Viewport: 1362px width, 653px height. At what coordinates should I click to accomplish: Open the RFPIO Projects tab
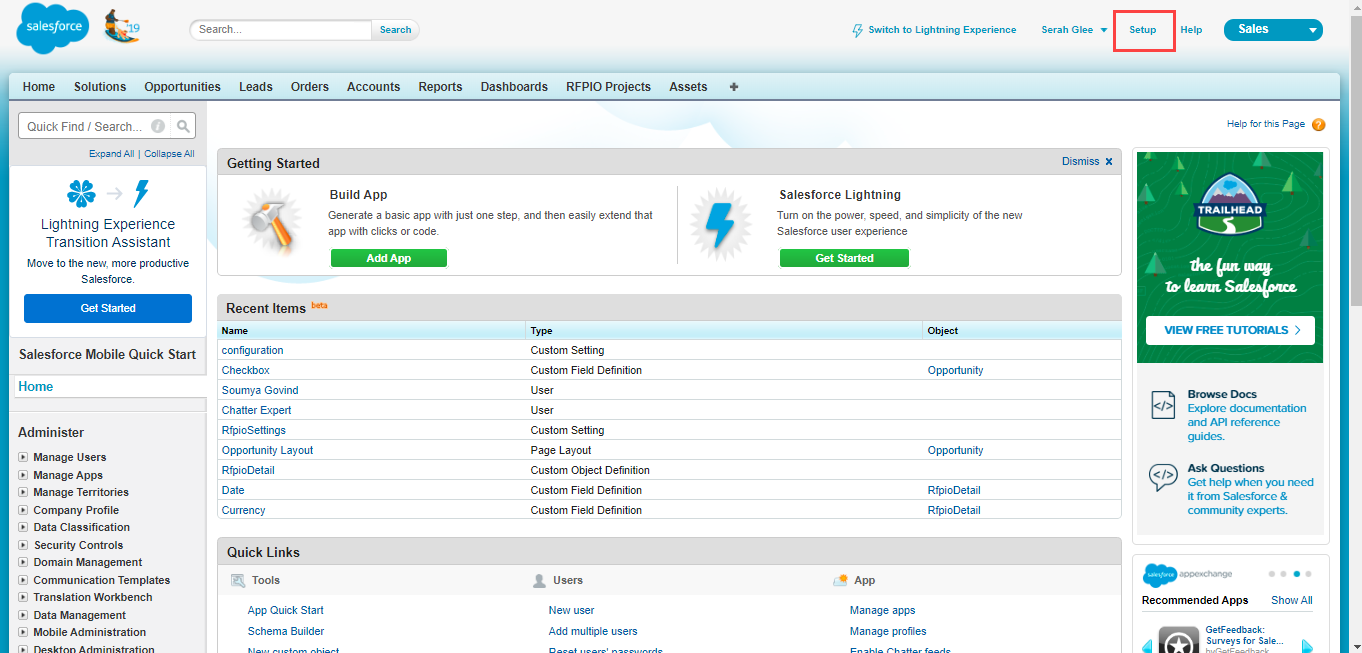(608, 87)
